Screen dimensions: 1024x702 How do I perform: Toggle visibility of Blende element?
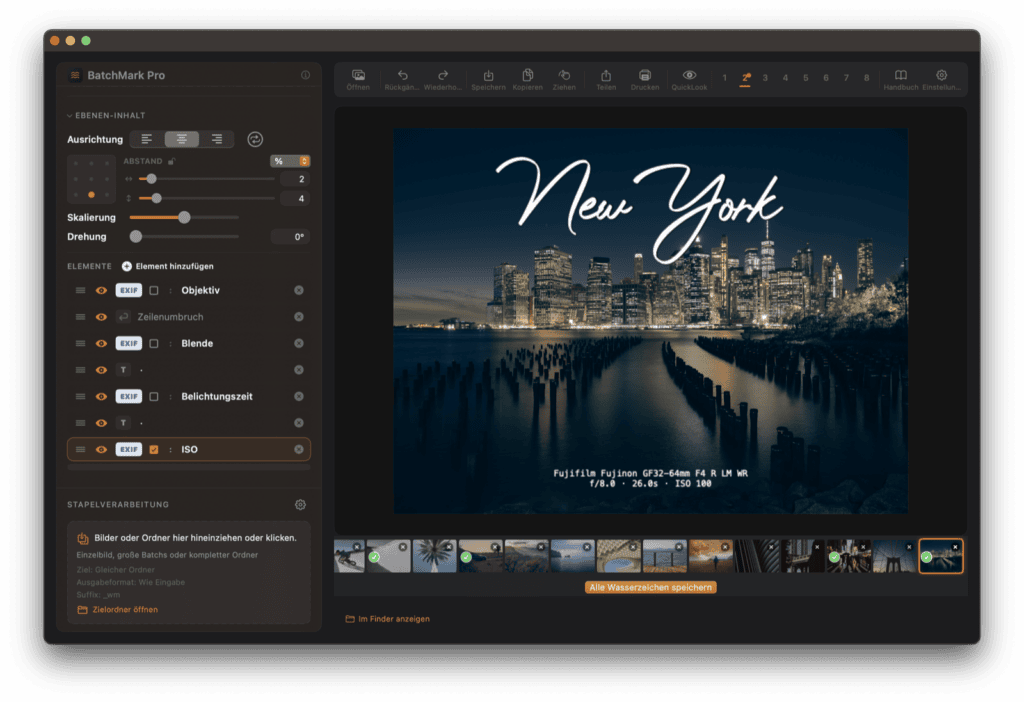point(101,343)
